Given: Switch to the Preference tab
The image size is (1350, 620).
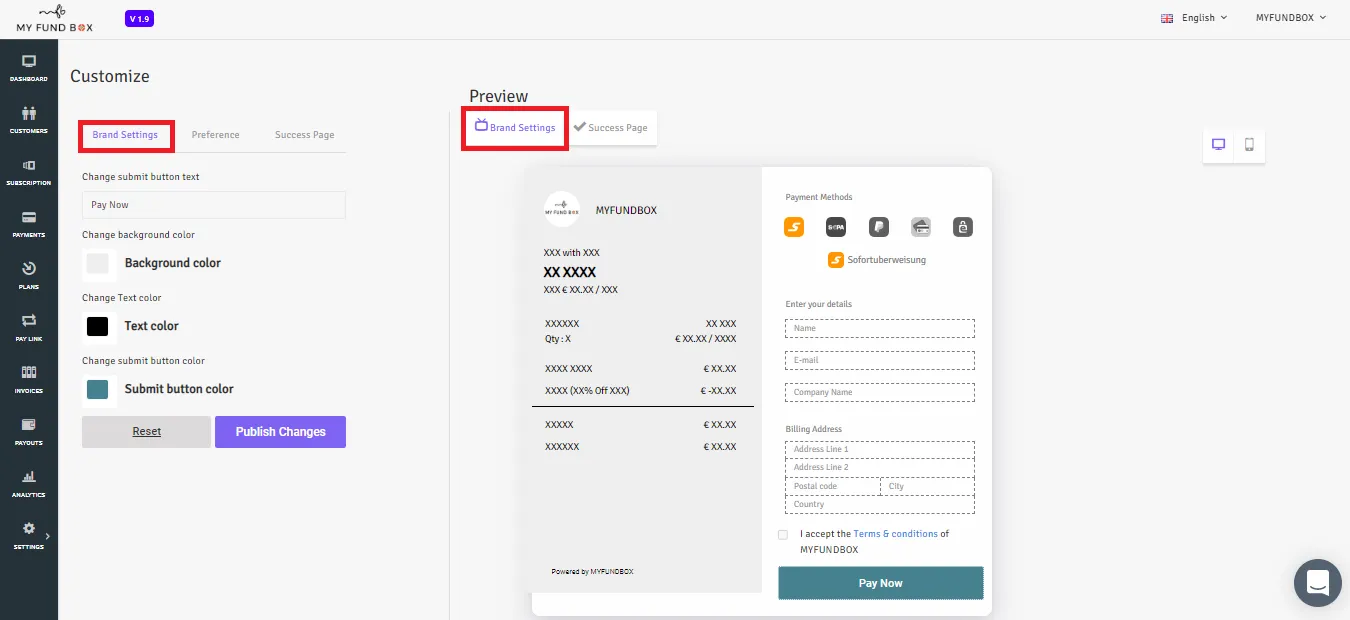Looking at the screenshot, I should pyautogui.click(x=216, y=135).
